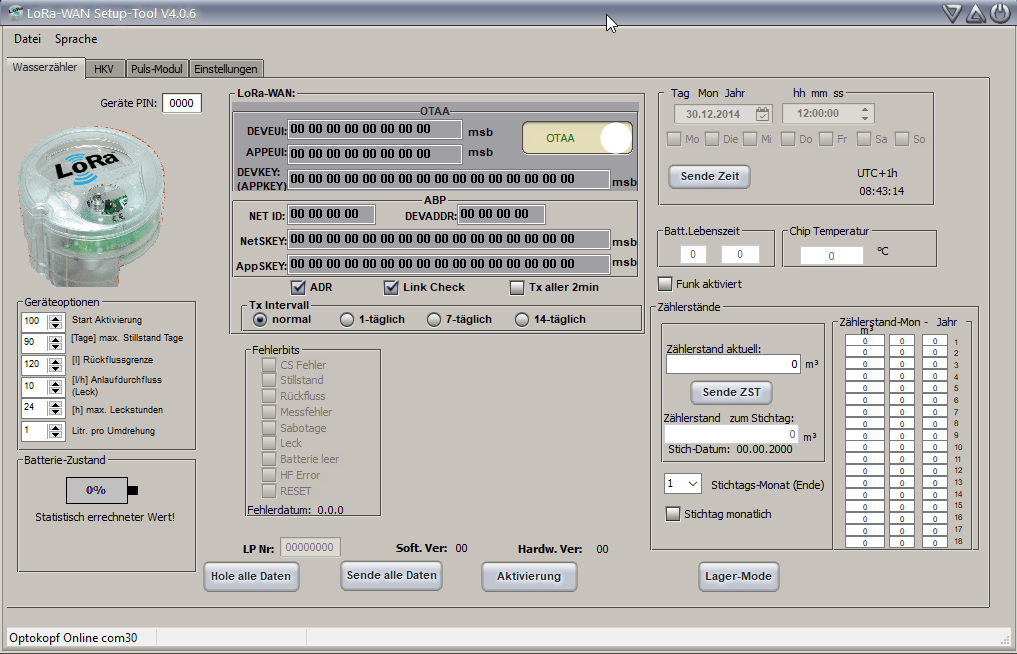The height and width of the screenshot is (654, 1017).
Task: Click Hole alle Daten button
Action: coord(251,577)
